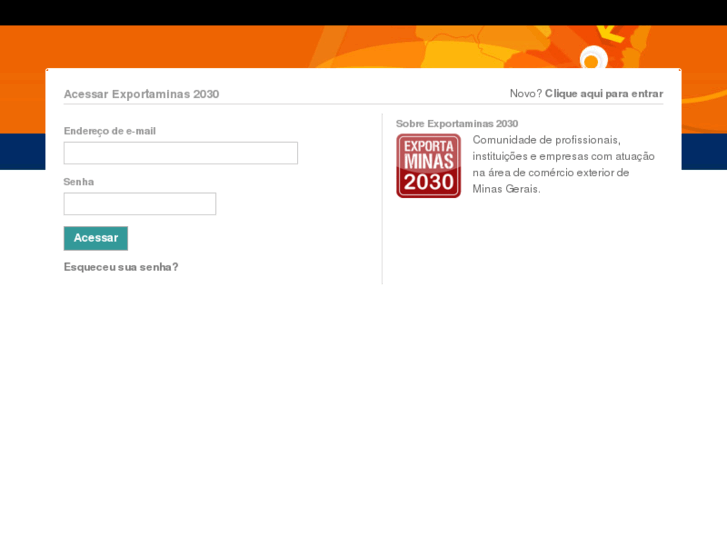The image size is (727, 545).
Task: Open the Esqueceu sua senha? link
Action: 121,267
